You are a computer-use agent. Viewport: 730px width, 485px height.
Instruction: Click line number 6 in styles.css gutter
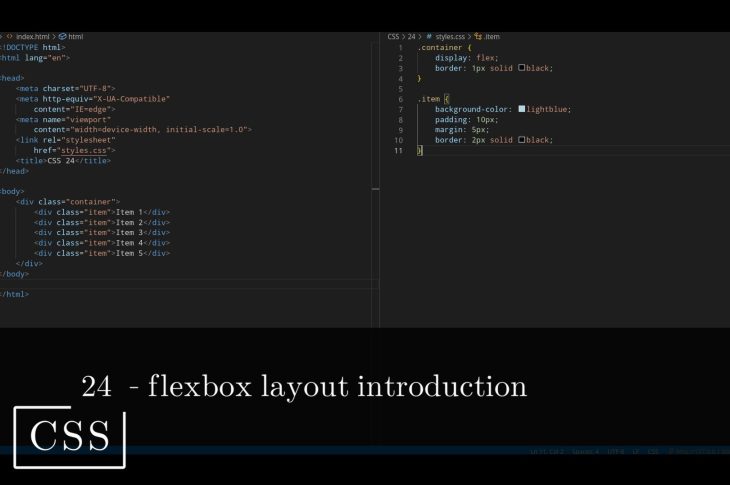[x=400, y=99]
